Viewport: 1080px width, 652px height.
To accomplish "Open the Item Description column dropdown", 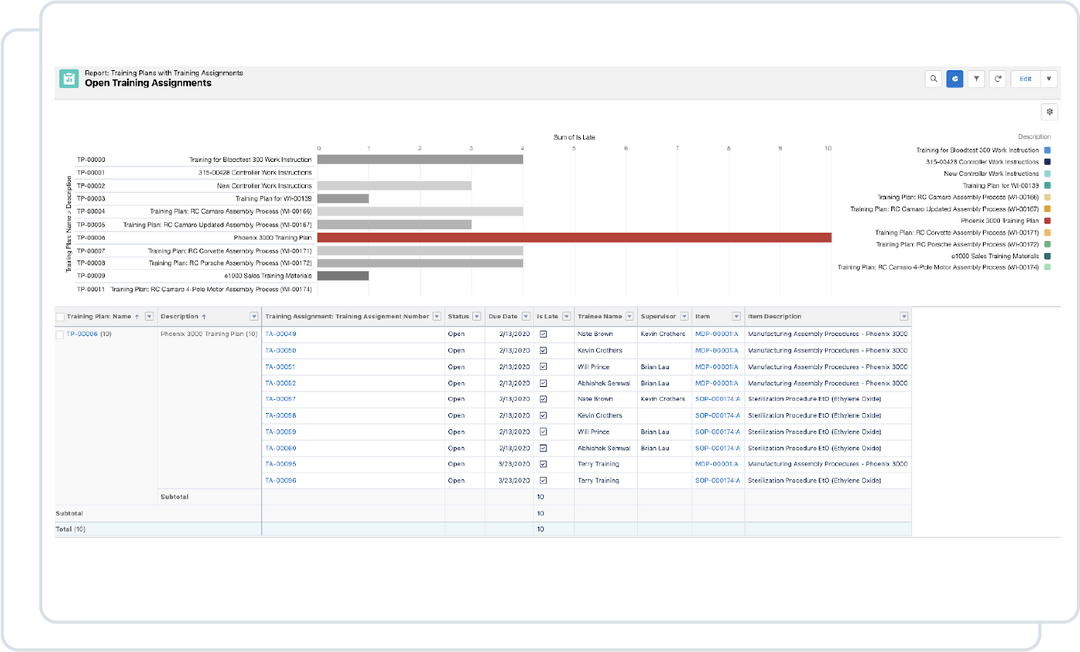I will [x=905, y=316].
